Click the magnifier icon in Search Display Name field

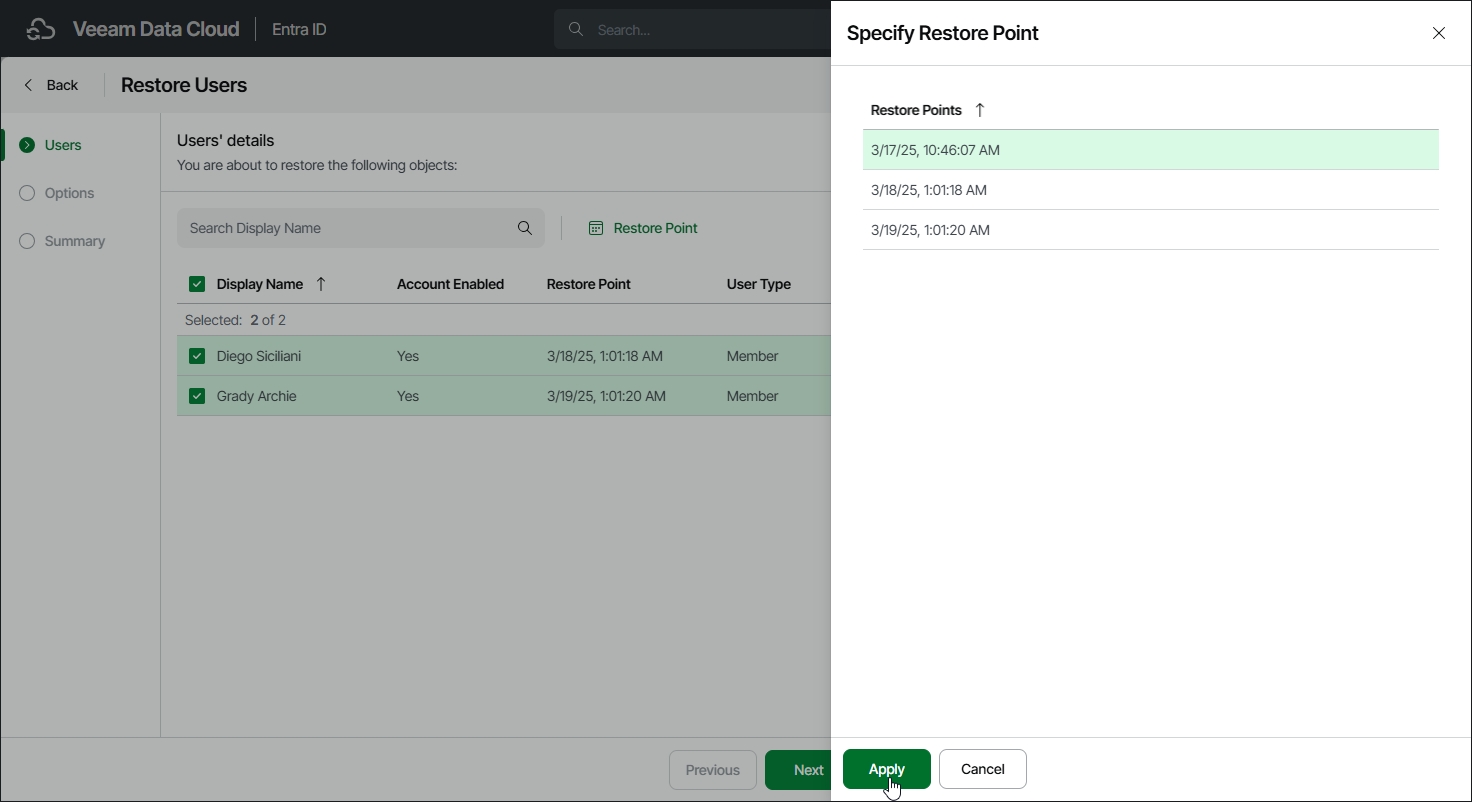click(x=525, y=228)
